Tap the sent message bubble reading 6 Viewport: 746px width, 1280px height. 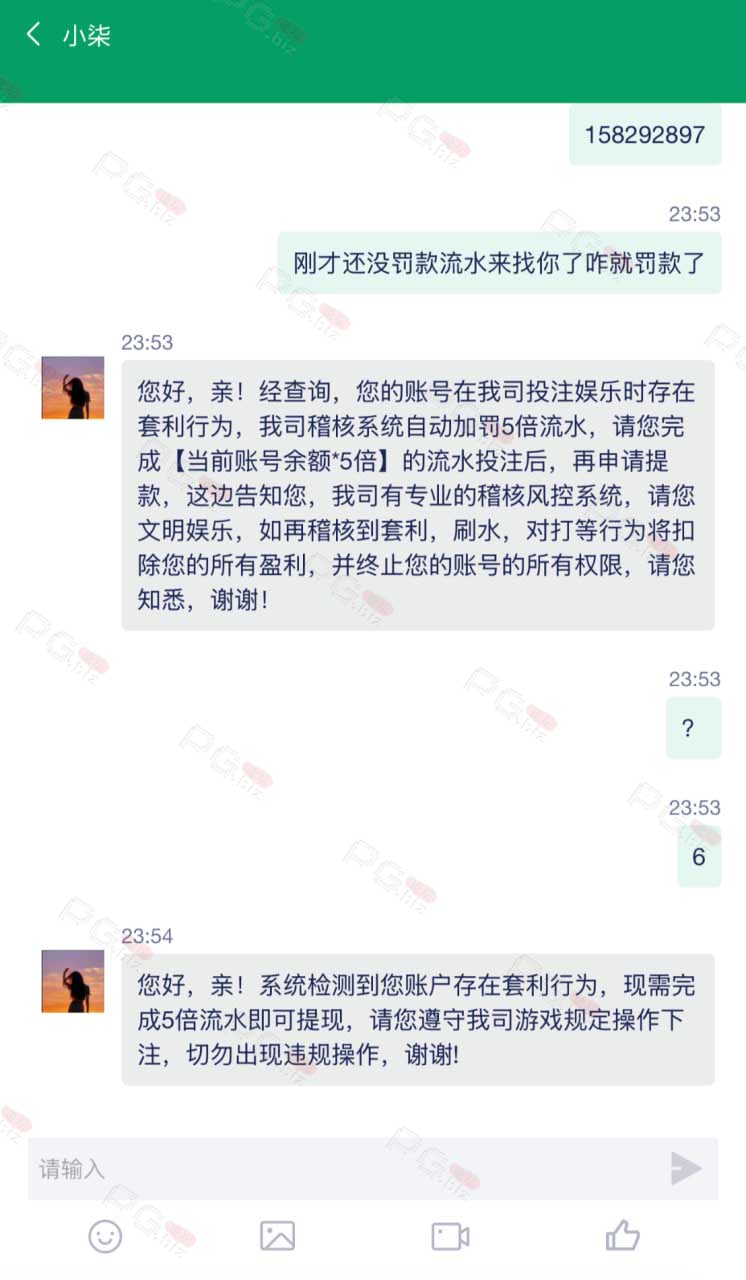(x=699, y=857)
